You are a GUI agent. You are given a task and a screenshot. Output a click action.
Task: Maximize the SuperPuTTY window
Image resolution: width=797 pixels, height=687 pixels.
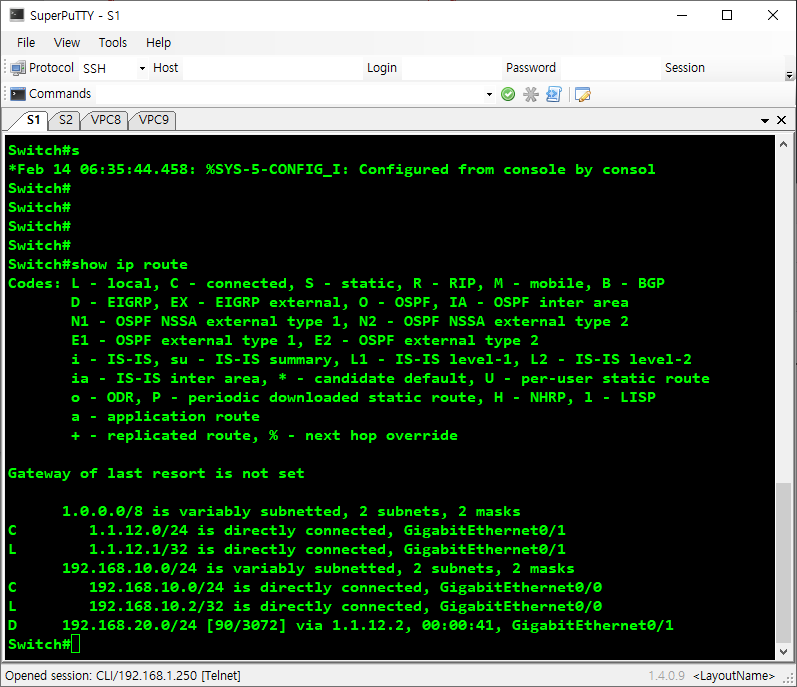(x=727, y=15)
